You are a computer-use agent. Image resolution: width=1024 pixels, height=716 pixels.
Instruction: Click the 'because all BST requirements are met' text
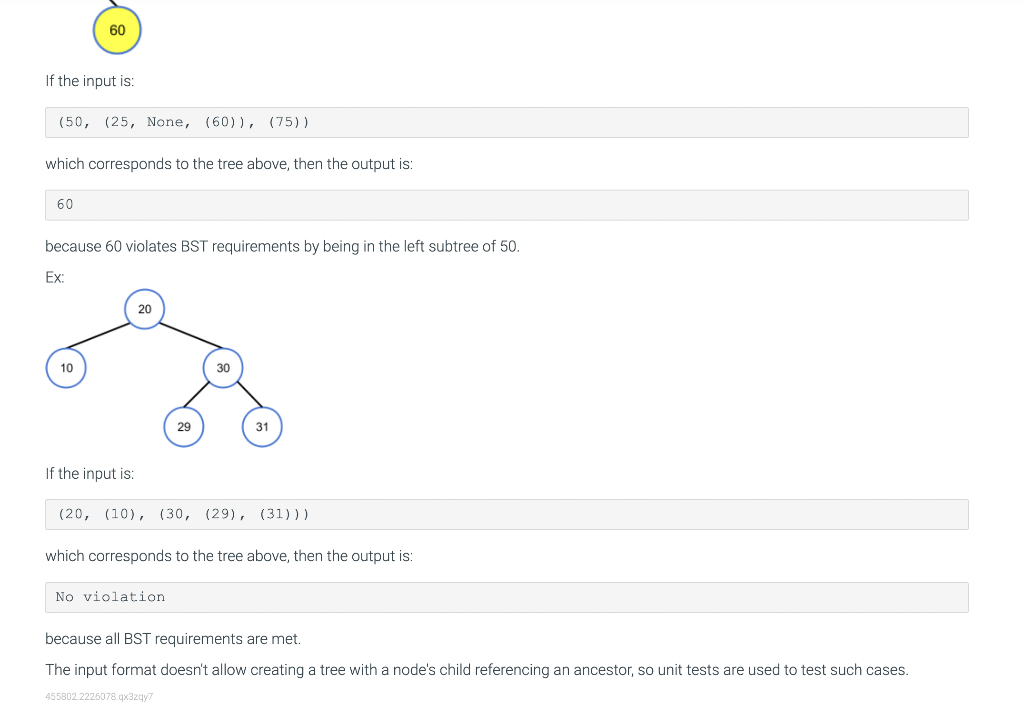[173, 638]
